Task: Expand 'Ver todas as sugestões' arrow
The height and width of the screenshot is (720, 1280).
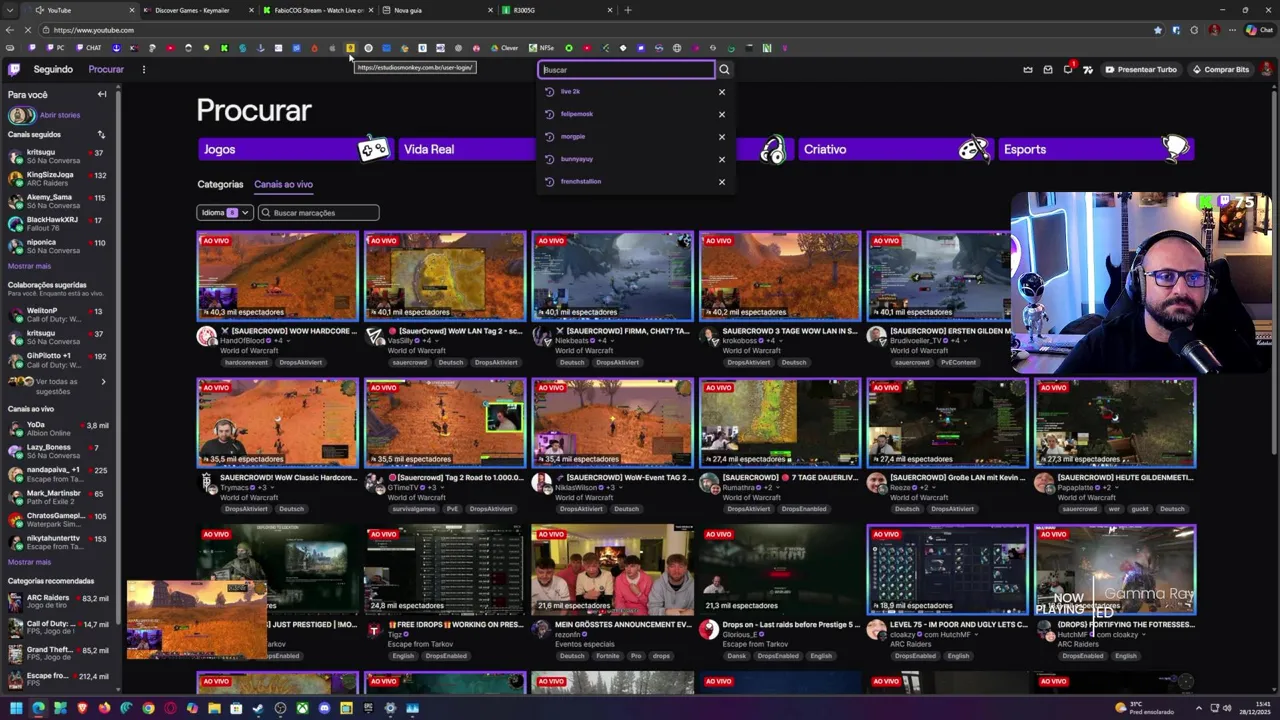Action: tap(103, 381)
